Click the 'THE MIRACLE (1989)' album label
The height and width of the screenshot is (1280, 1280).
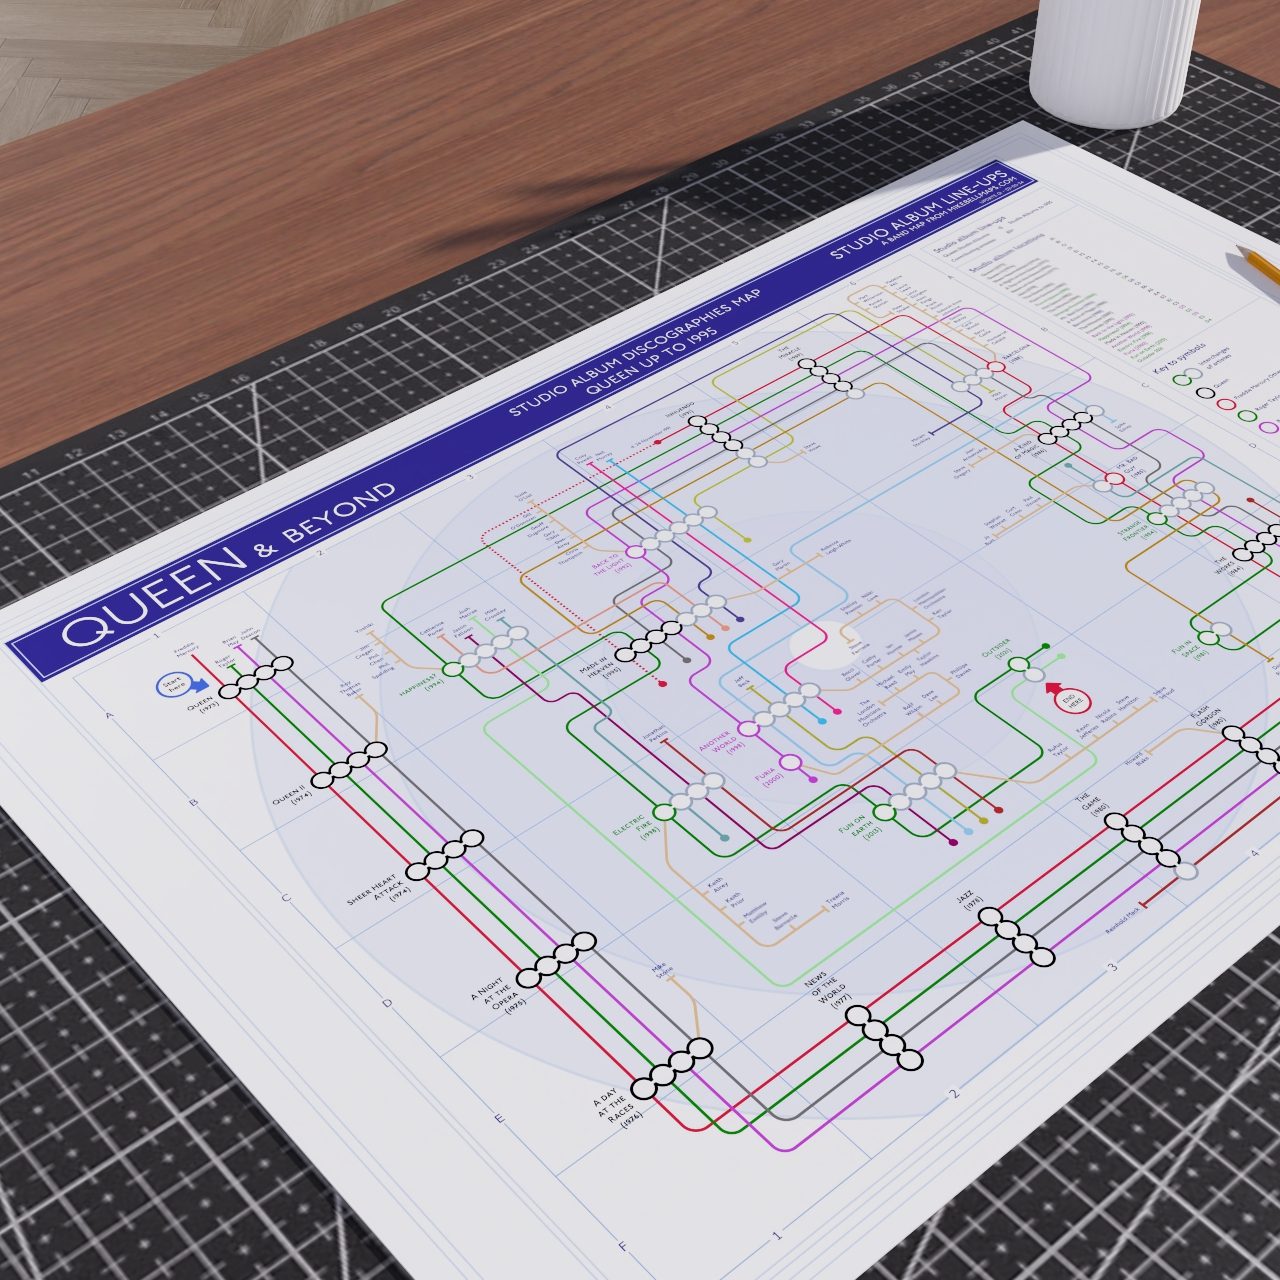click(x=791, y=354)
